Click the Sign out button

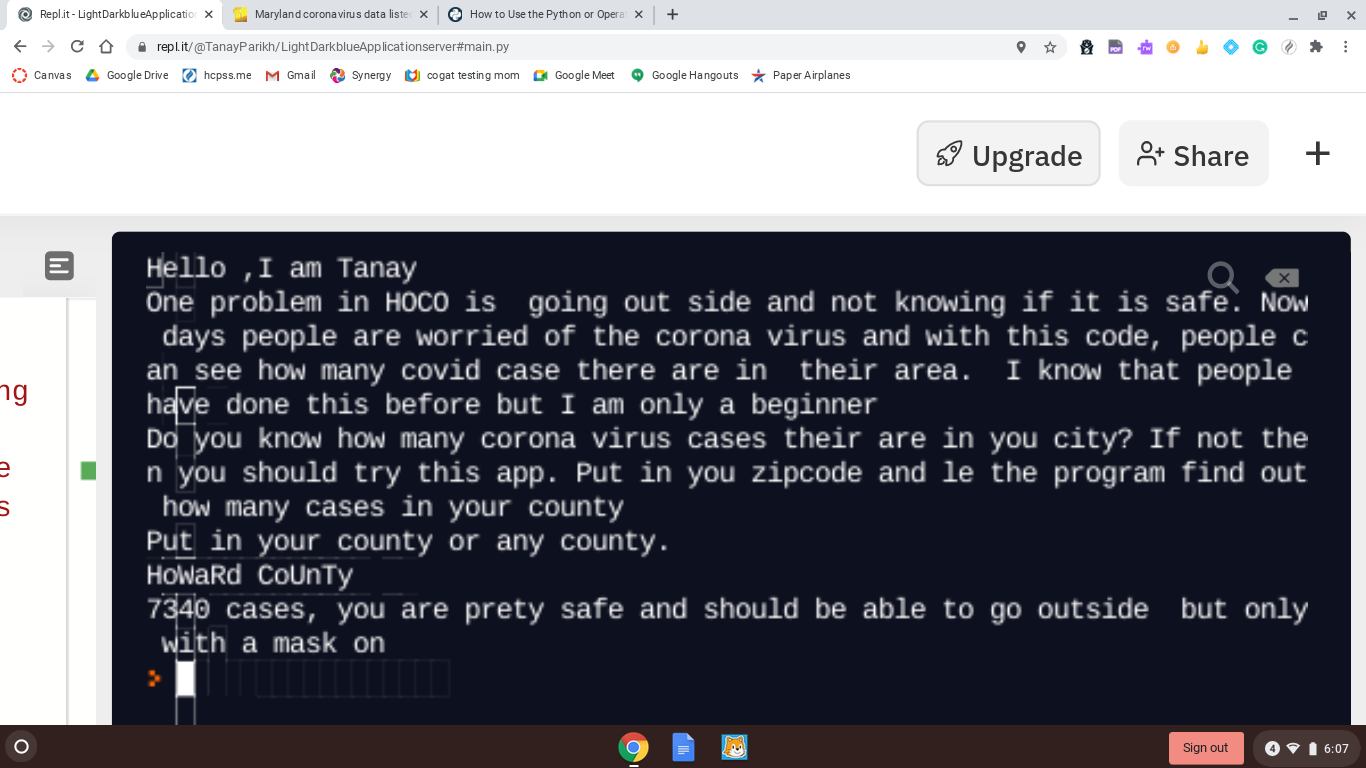[x=1206, y=748]
